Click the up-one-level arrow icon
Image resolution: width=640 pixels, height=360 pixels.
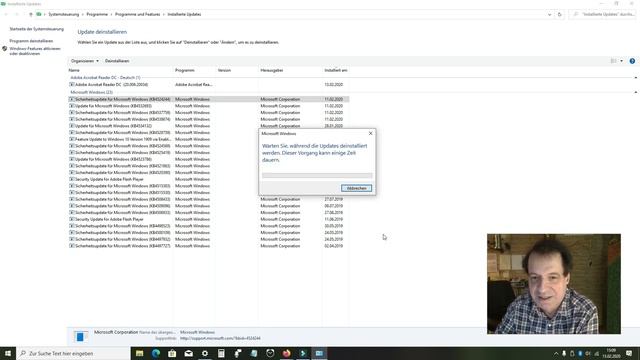(x=31, y=14)
